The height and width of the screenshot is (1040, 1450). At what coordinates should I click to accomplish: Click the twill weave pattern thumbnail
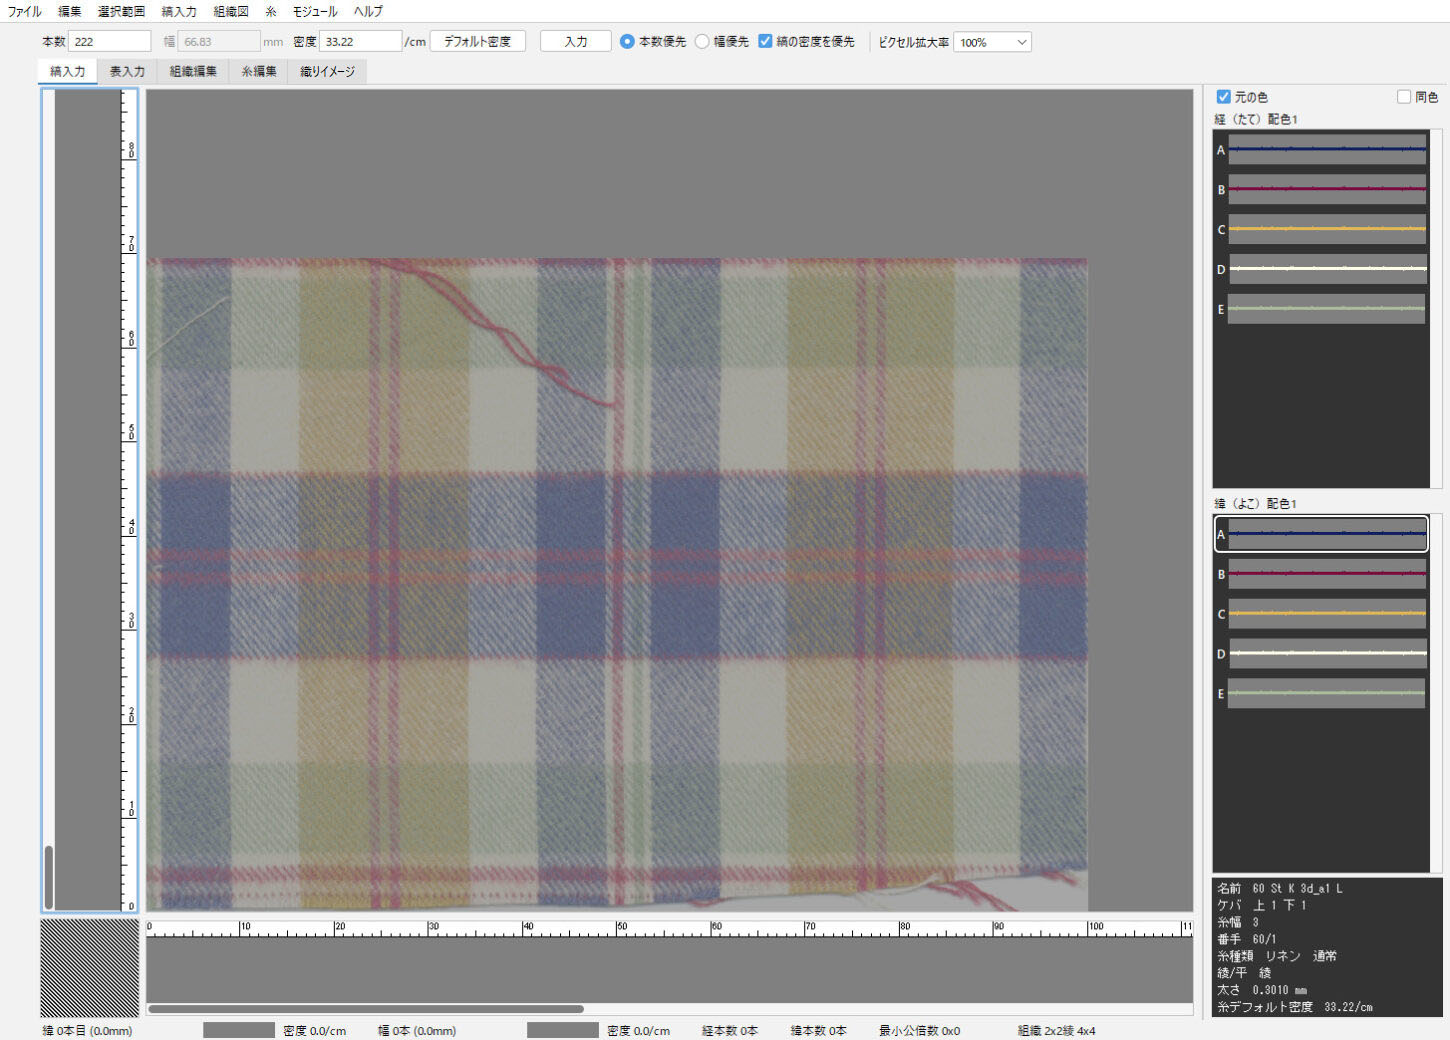89,967
